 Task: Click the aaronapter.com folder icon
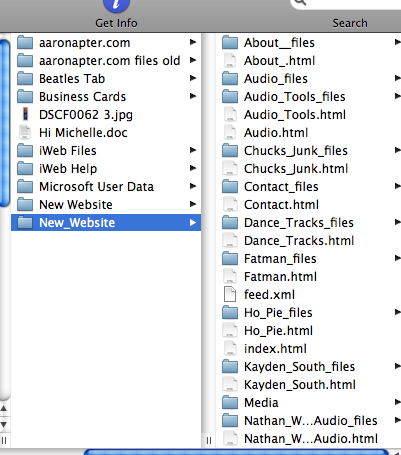(x=25, y=43)
